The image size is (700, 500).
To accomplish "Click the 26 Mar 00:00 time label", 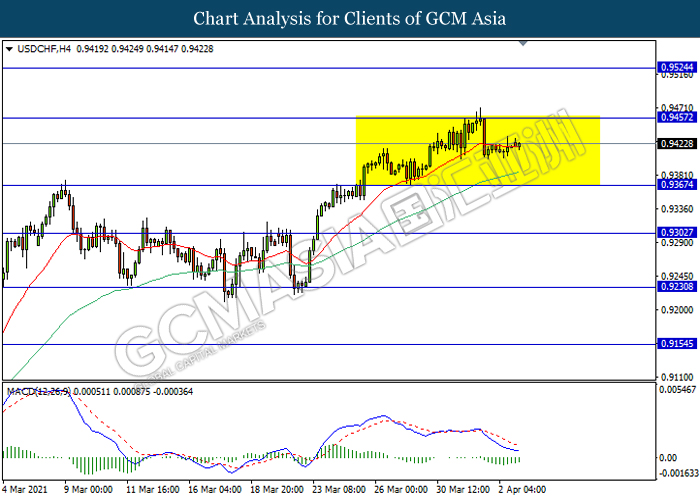I will click(x=401, y=490).
